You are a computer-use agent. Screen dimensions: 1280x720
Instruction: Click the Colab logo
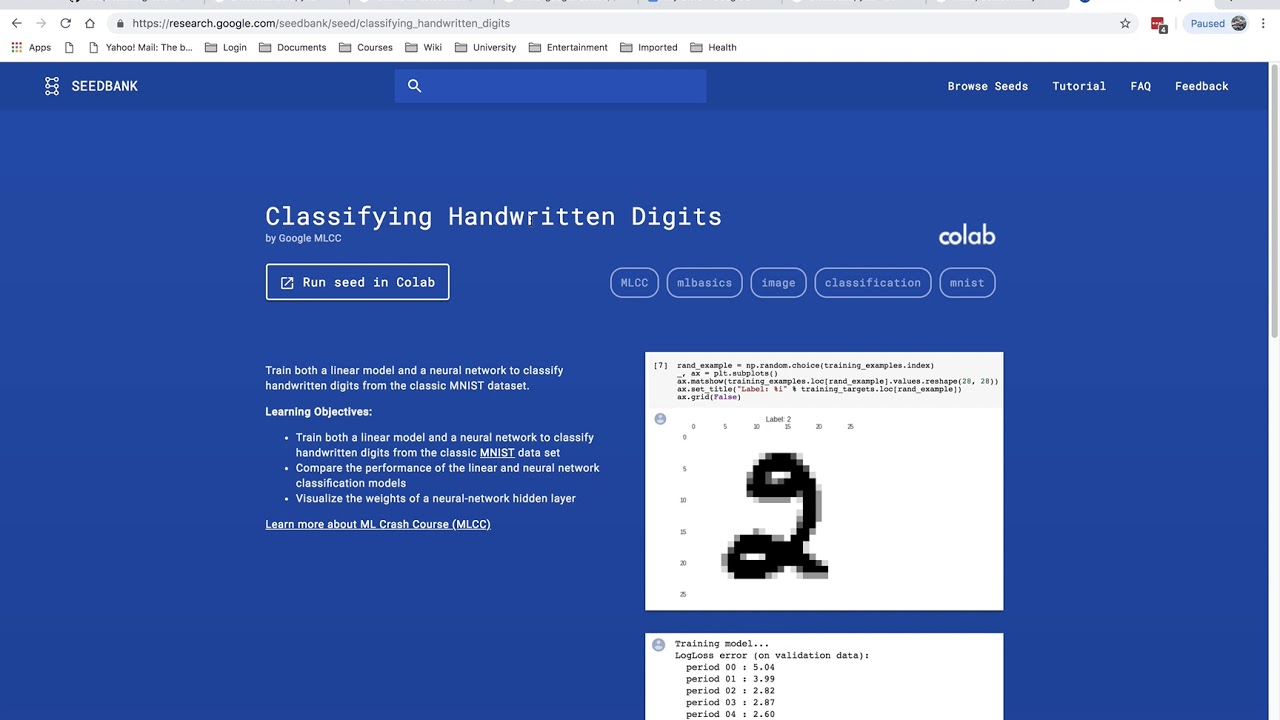[967, 235]
